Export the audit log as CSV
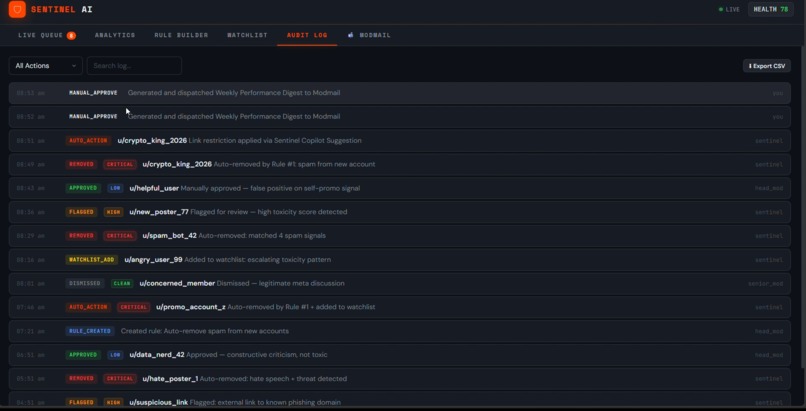The height and width of the screenshot is (411, 806). (766, 66)
